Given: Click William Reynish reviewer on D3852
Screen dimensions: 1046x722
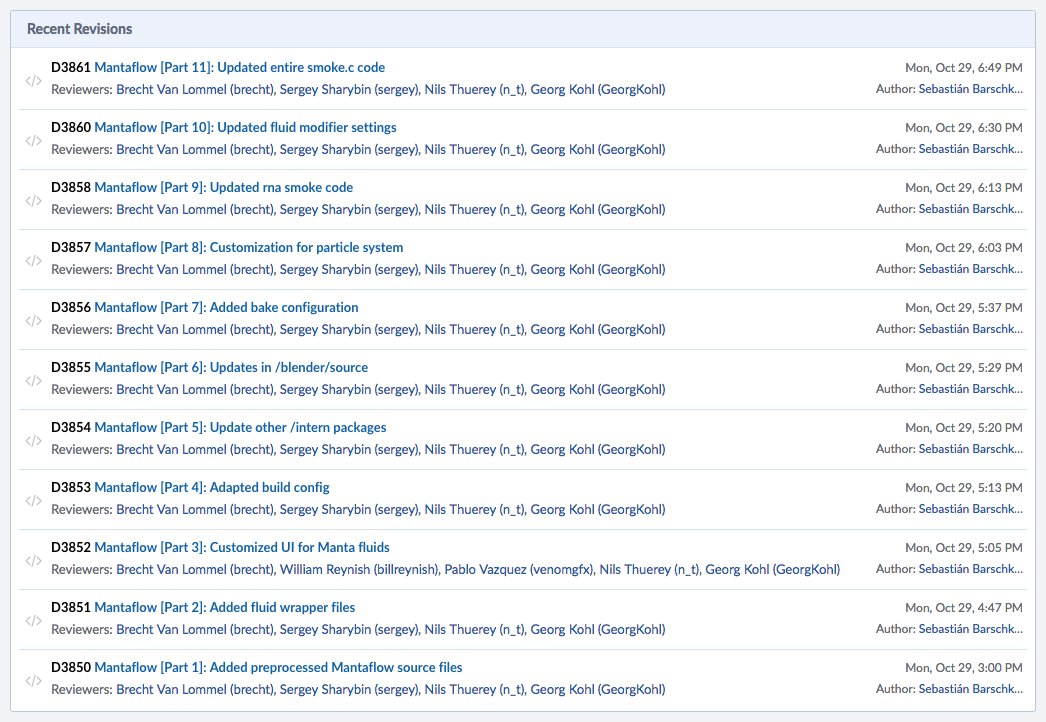Looking at the screenshot, I should click(359, 570).
